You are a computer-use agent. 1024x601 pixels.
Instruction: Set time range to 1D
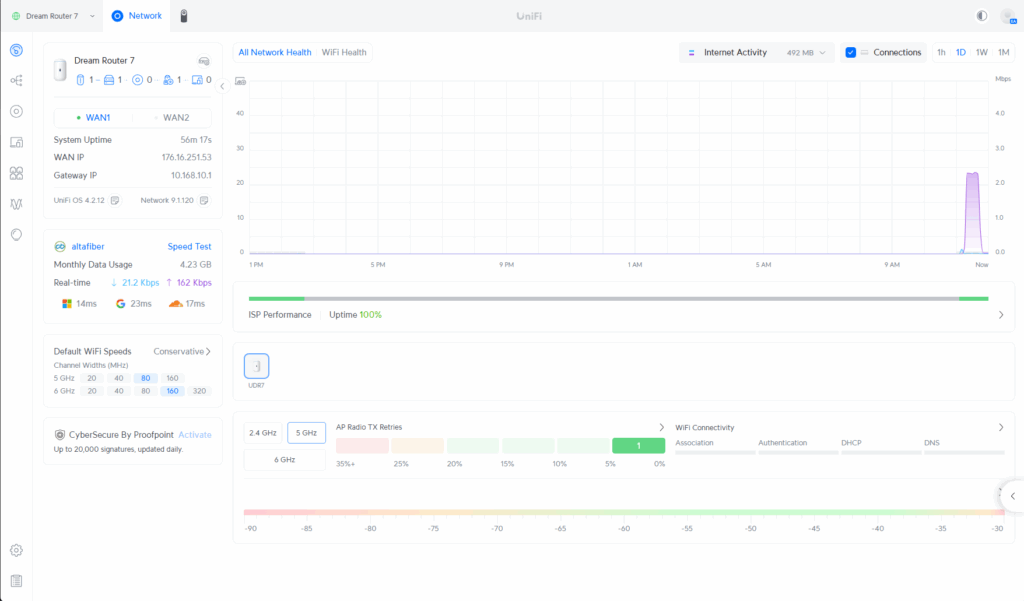coord(961,52)
